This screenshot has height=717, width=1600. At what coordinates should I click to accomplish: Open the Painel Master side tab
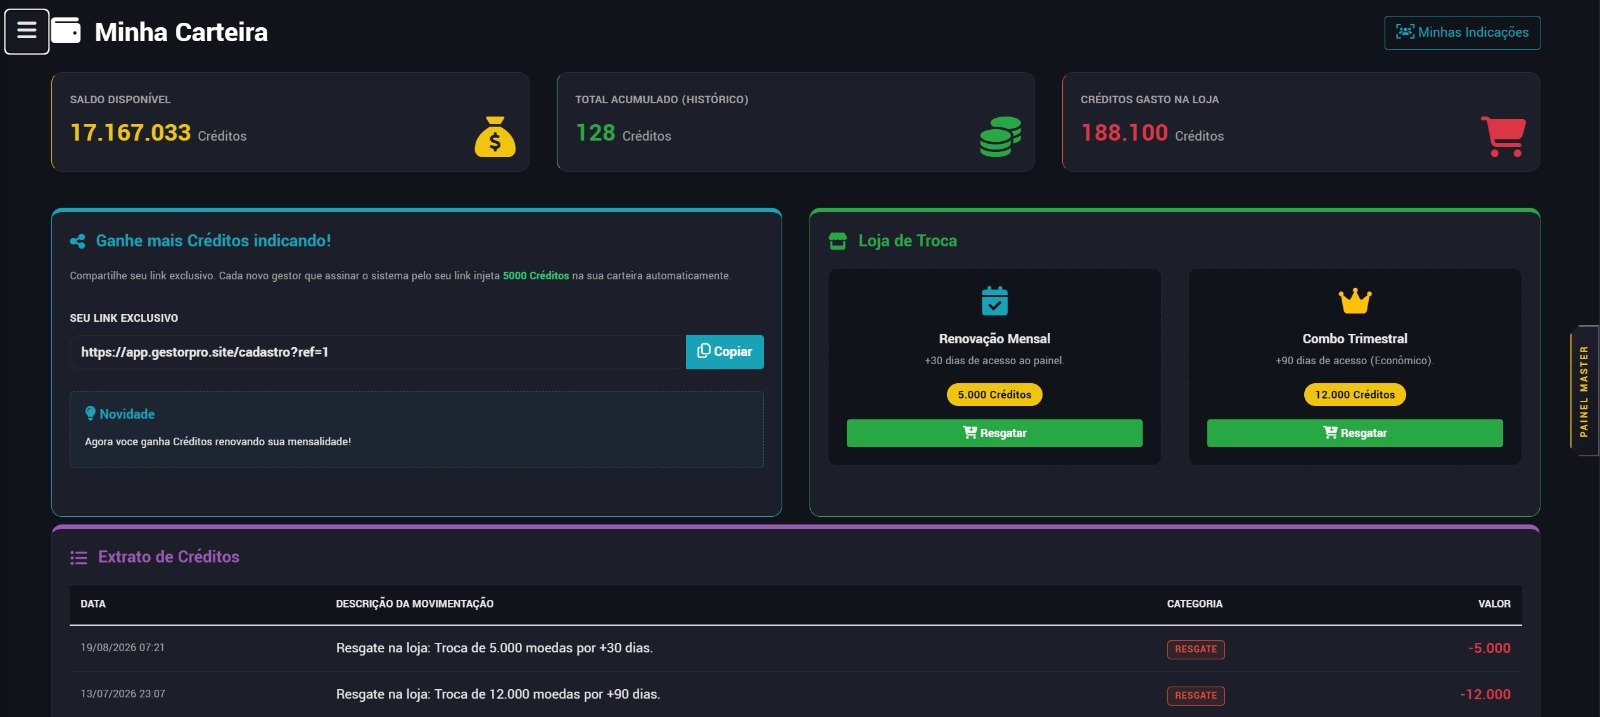(x=1584, y=391)
